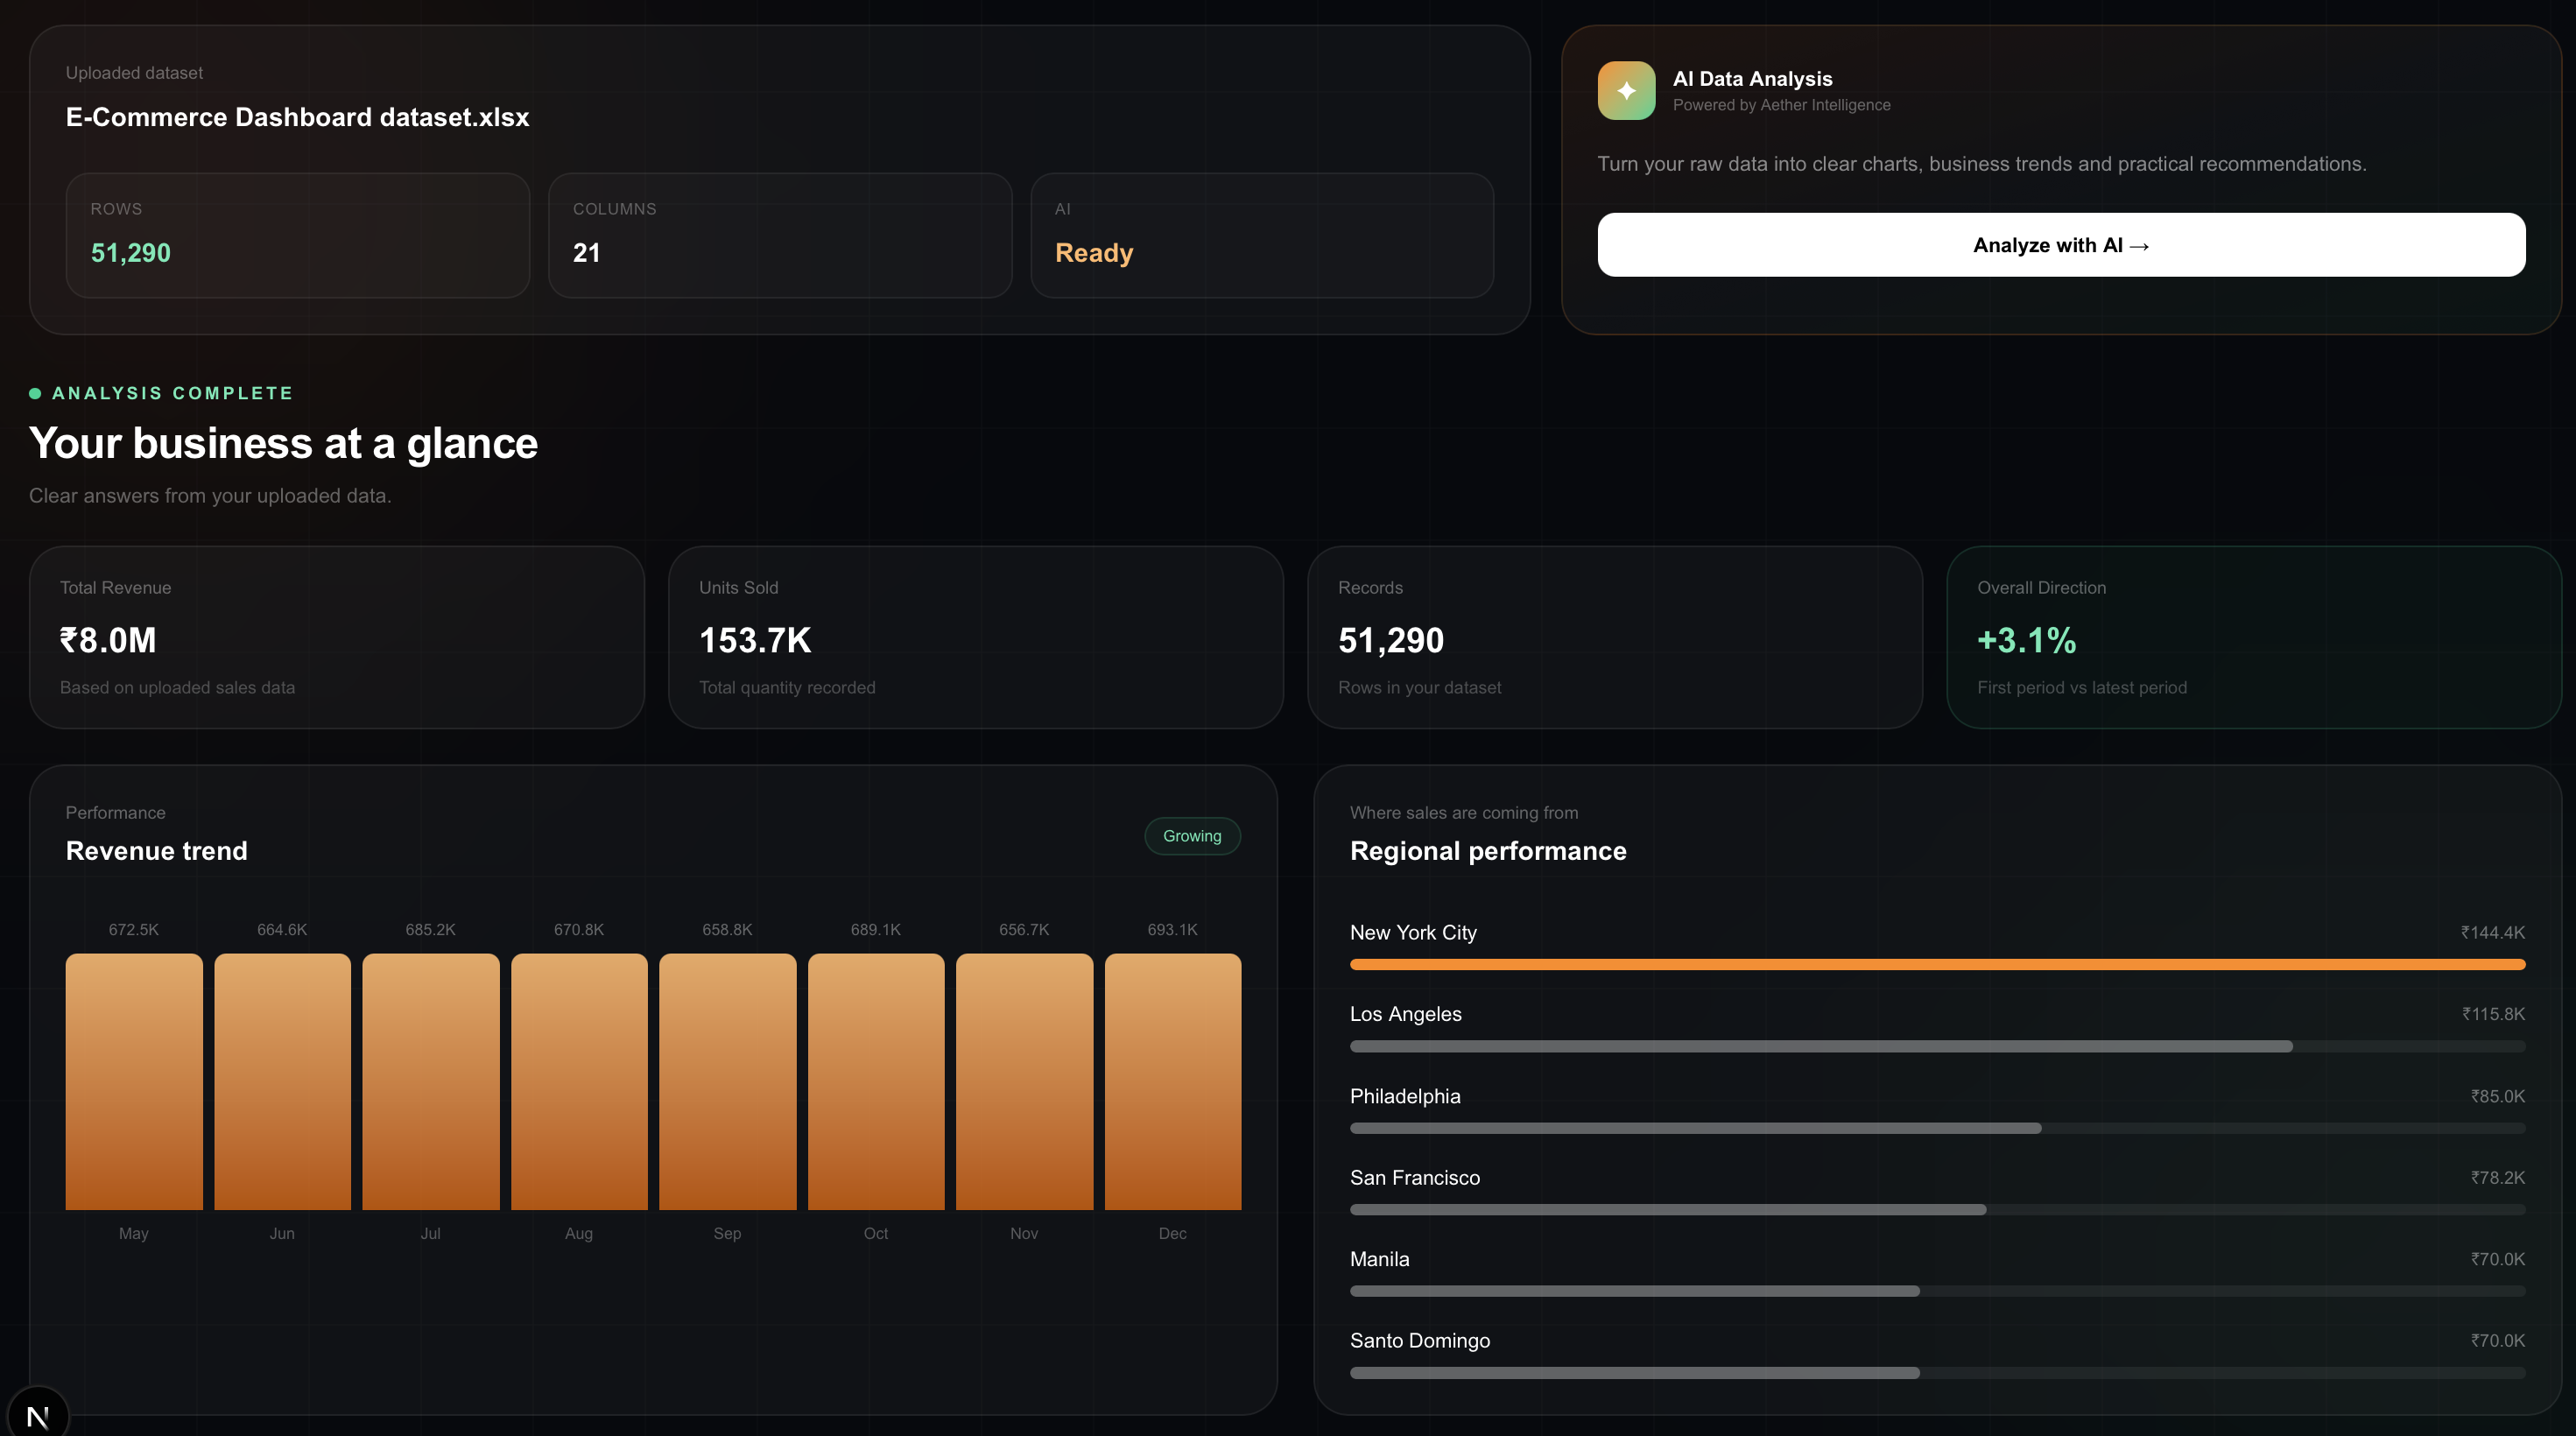Screen dimensions: 2576x1436
Task: Select the Jul revenue bar in chart
Action: point(431,1081)
